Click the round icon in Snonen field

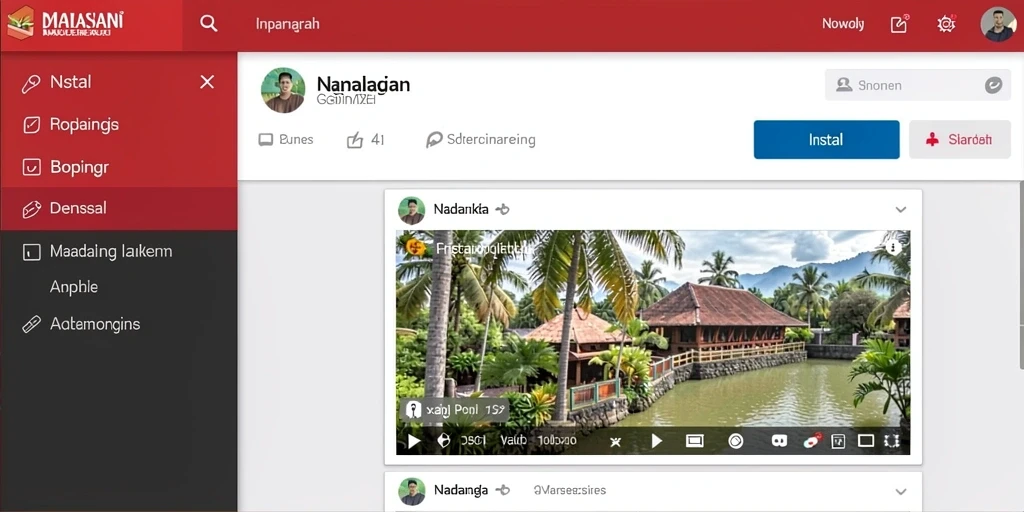pos(993,85)
